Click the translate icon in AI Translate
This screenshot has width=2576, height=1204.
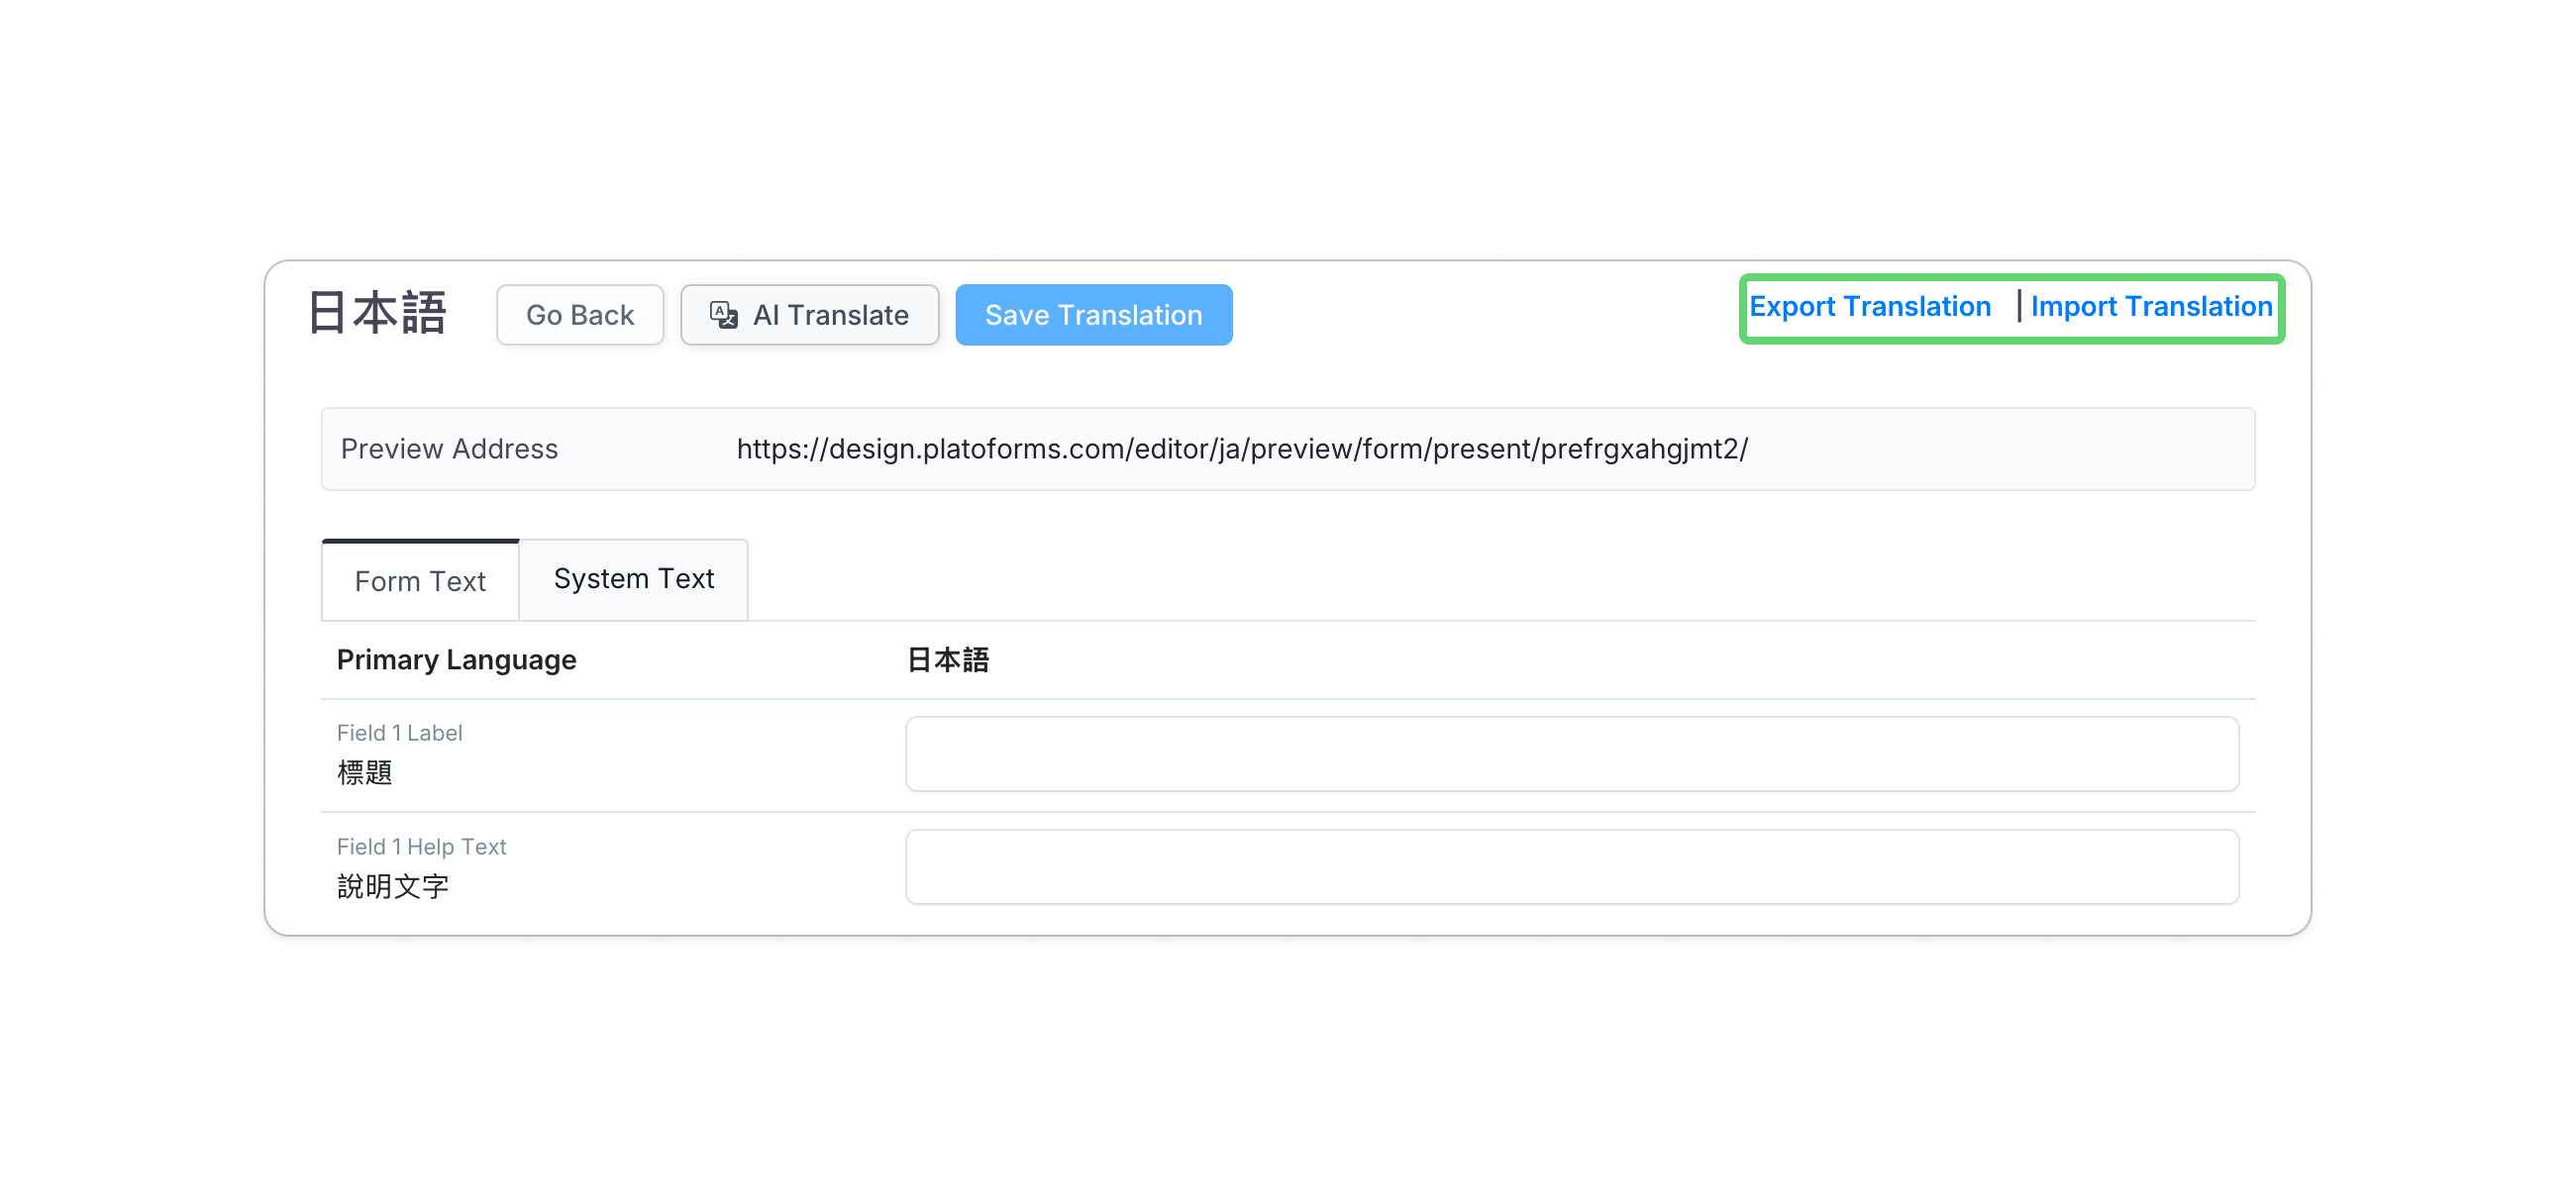tap(723, 315)
